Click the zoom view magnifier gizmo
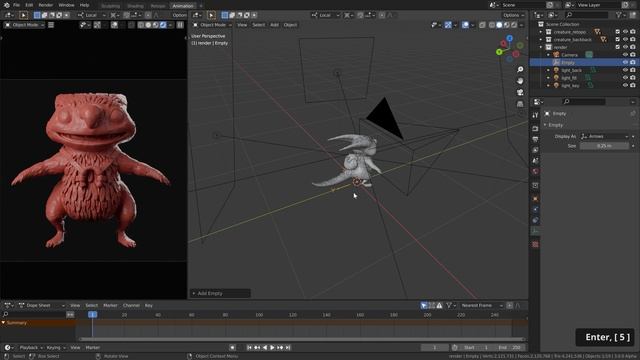This screenshot has height=360, width=640. [x=520, y=69]
